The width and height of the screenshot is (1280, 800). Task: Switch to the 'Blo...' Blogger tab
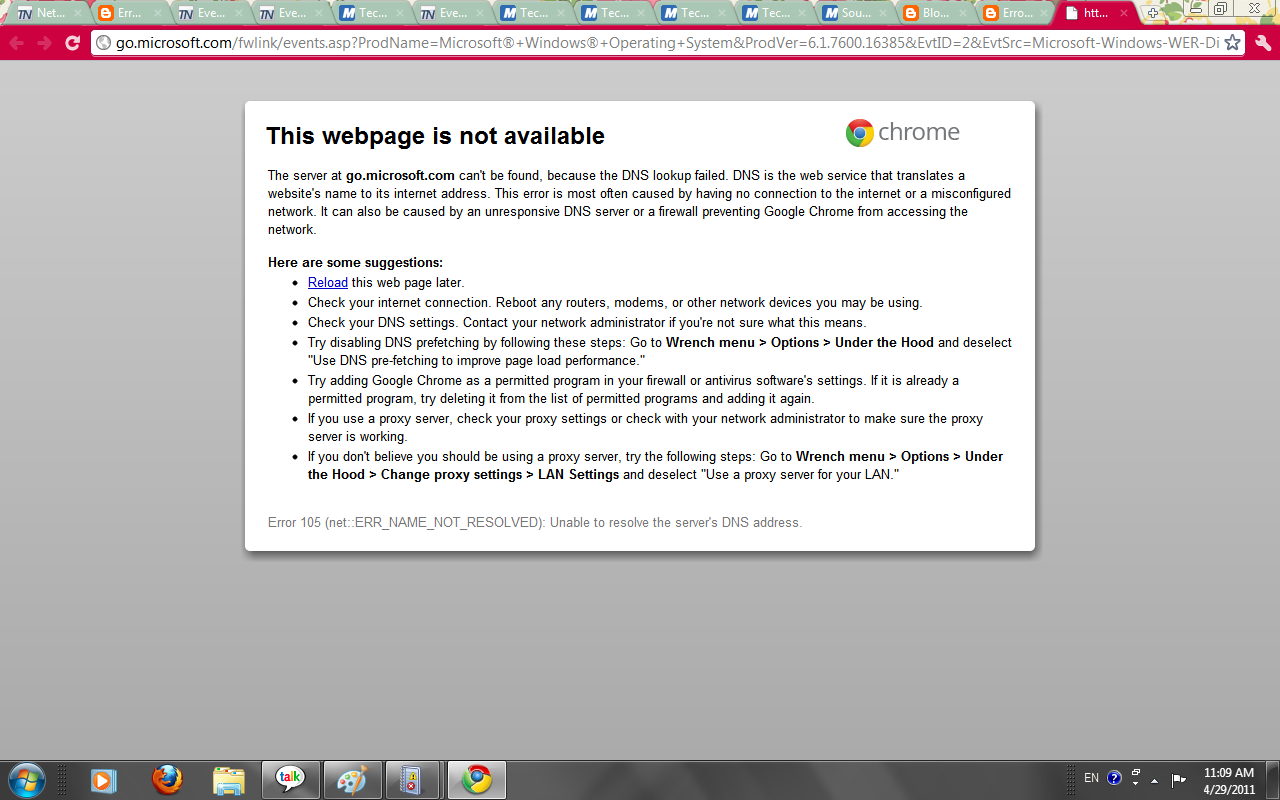pos(936,14)
